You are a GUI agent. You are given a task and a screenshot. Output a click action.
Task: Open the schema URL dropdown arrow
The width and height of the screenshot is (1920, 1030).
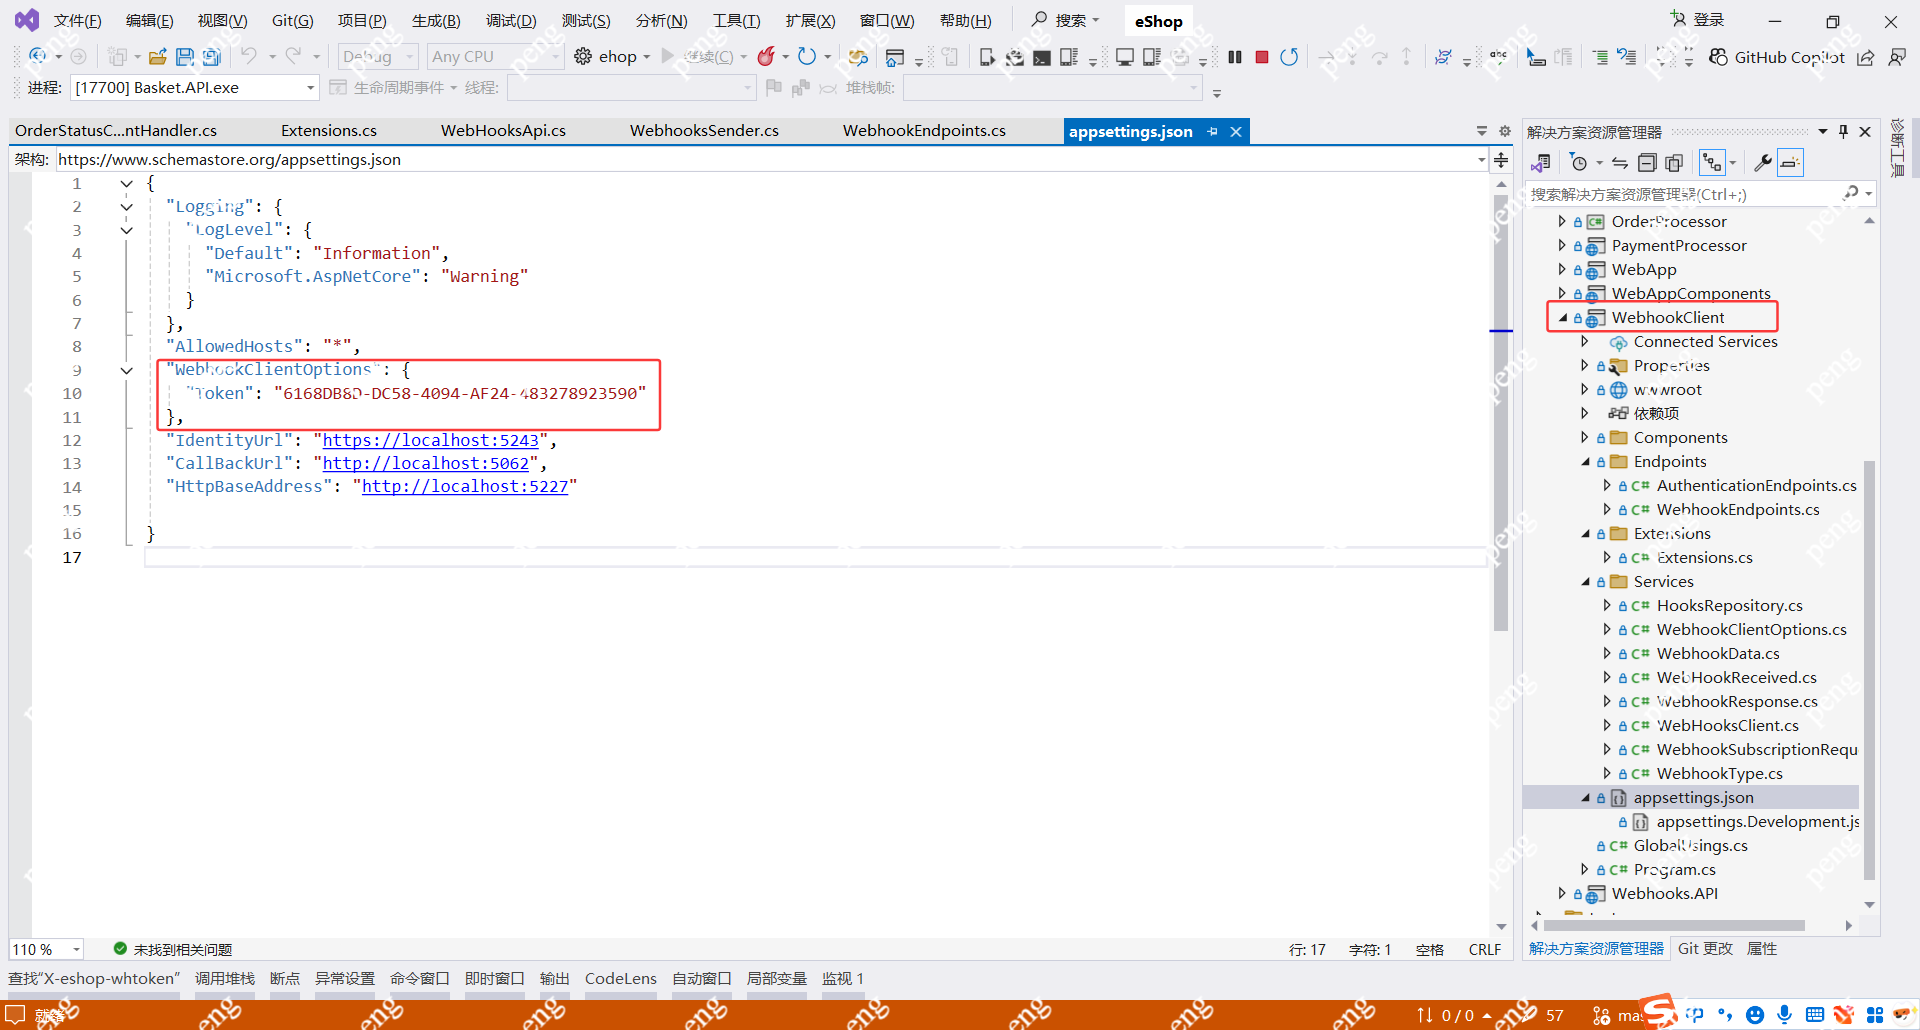coord(1481,160)
